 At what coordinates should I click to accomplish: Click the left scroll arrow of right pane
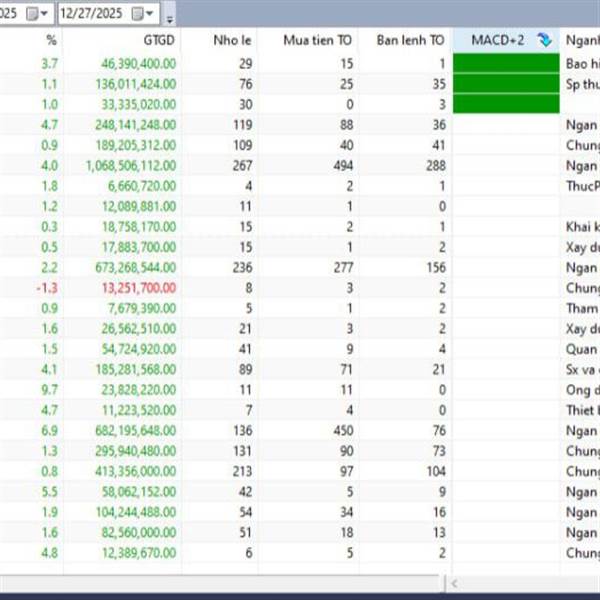tap(455, 584)
